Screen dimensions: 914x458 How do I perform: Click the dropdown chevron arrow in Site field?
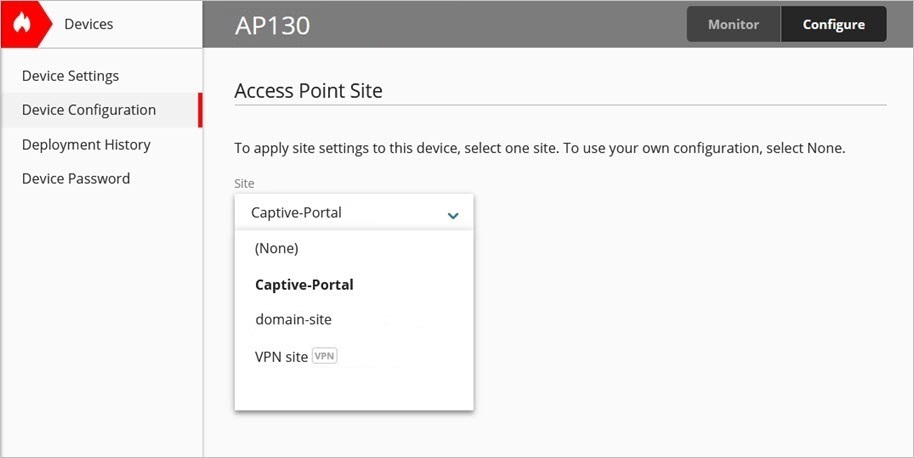click(453, 214)
